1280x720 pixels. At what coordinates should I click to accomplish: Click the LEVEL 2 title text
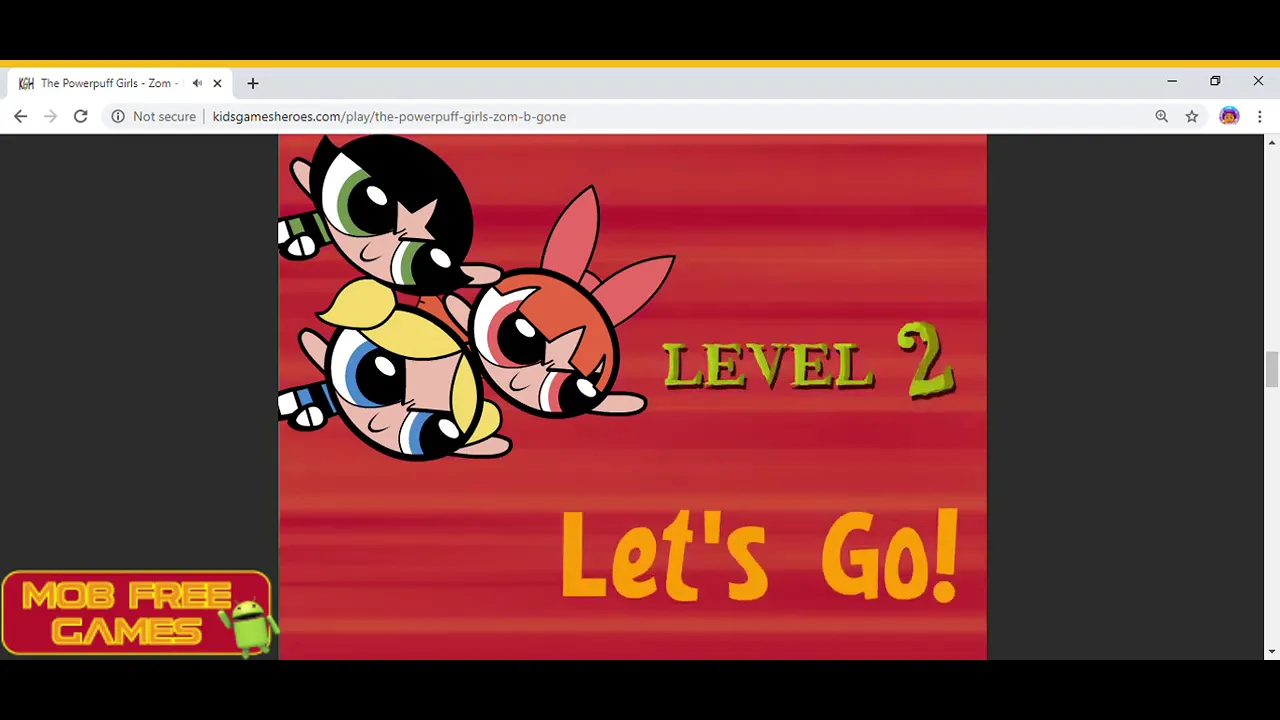808,362
